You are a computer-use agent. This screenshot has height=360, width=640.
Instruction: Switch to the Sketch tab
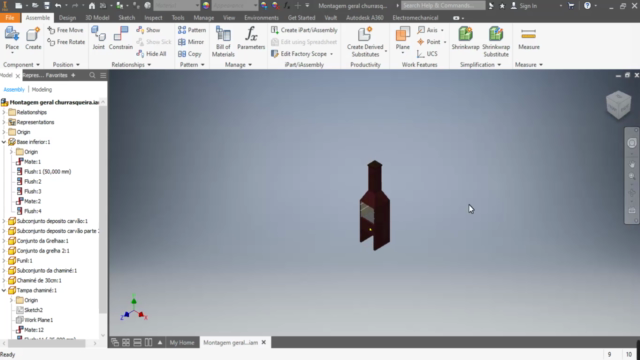click(x=127, y=18)
